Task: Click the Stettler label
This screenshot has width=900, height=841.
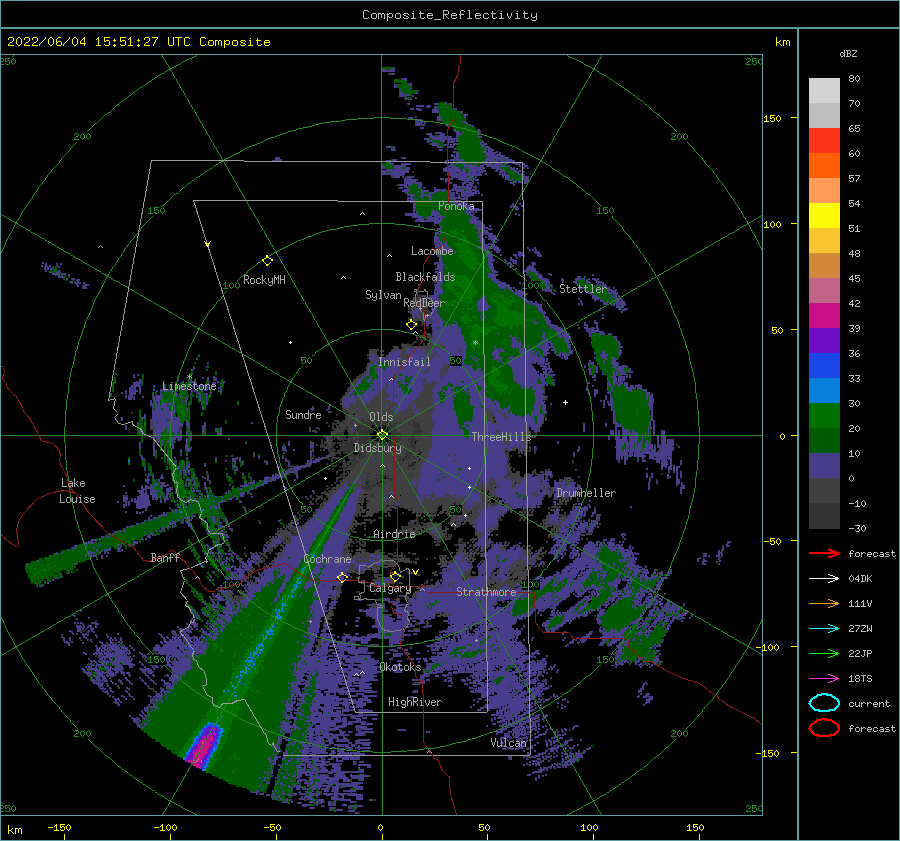Action: tap(583, 289)
